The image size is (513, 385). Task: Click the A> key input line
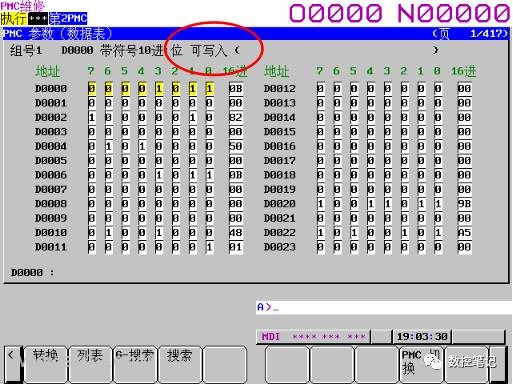pyautogui.click(x=383, y=307)
